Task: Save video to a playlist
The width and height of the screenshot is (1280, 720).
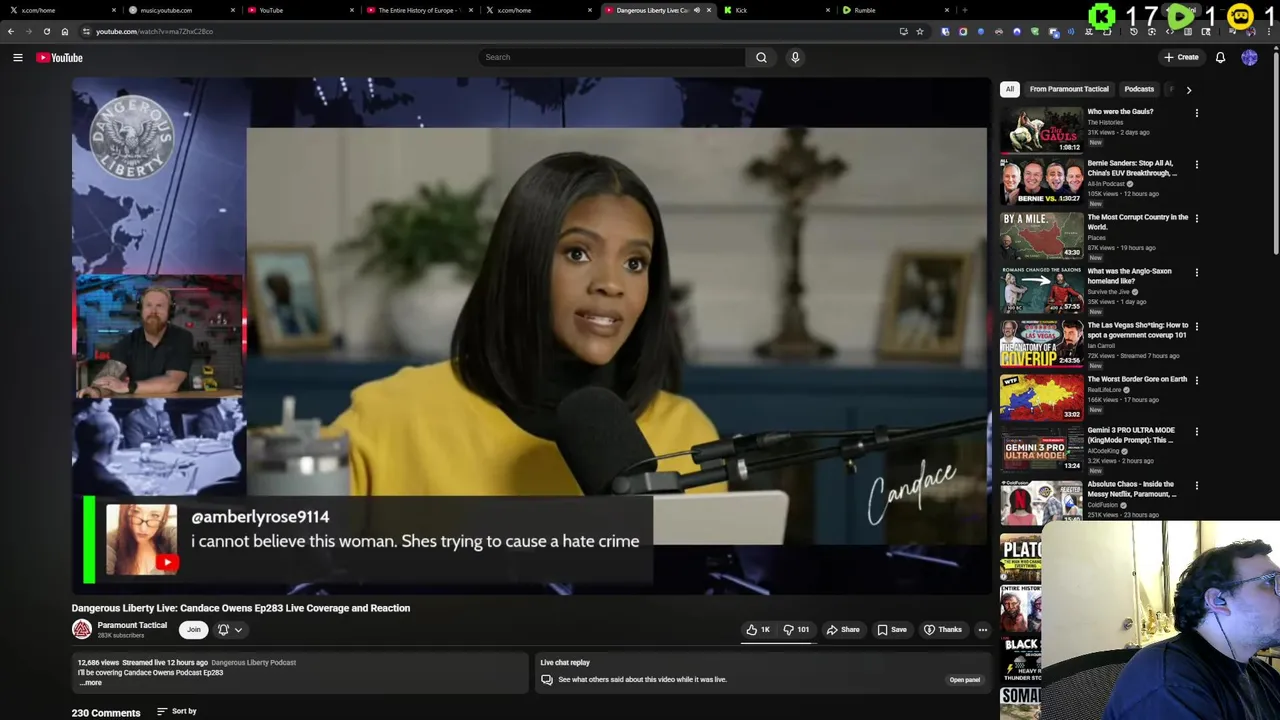Action: tap(892, 629)
